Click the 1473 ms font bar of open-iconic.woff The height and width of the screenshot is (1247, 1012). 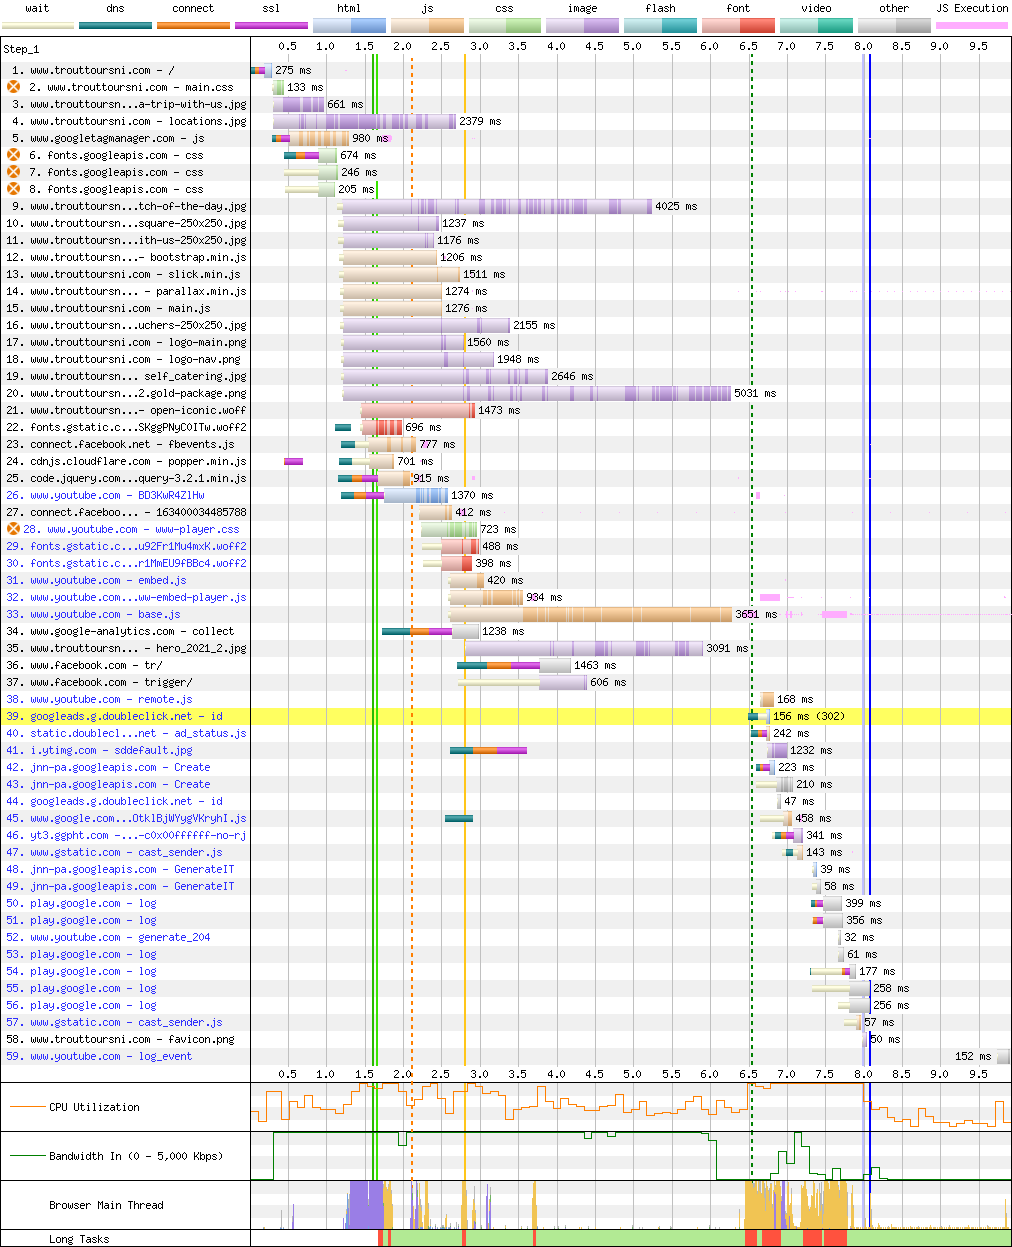(418, 410)
